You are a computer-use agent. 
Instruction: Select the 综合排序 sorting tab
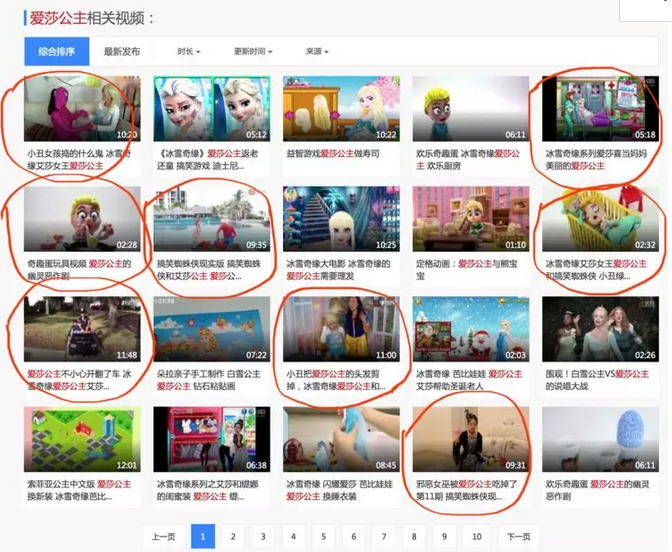(x=57, y=51)
